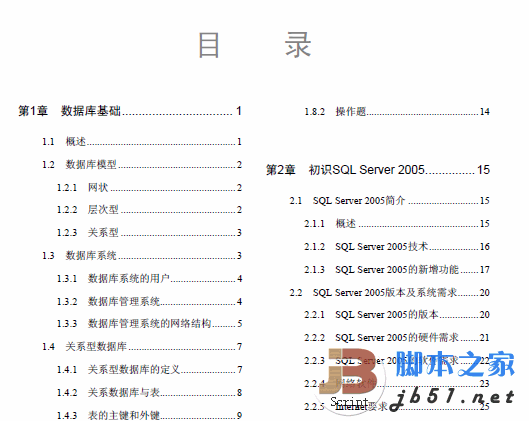529x421 pixels.
Task: Select 1.4.1 关系型数据库的定义 entry
Action: pyautogui.click(x=149, y=369)
